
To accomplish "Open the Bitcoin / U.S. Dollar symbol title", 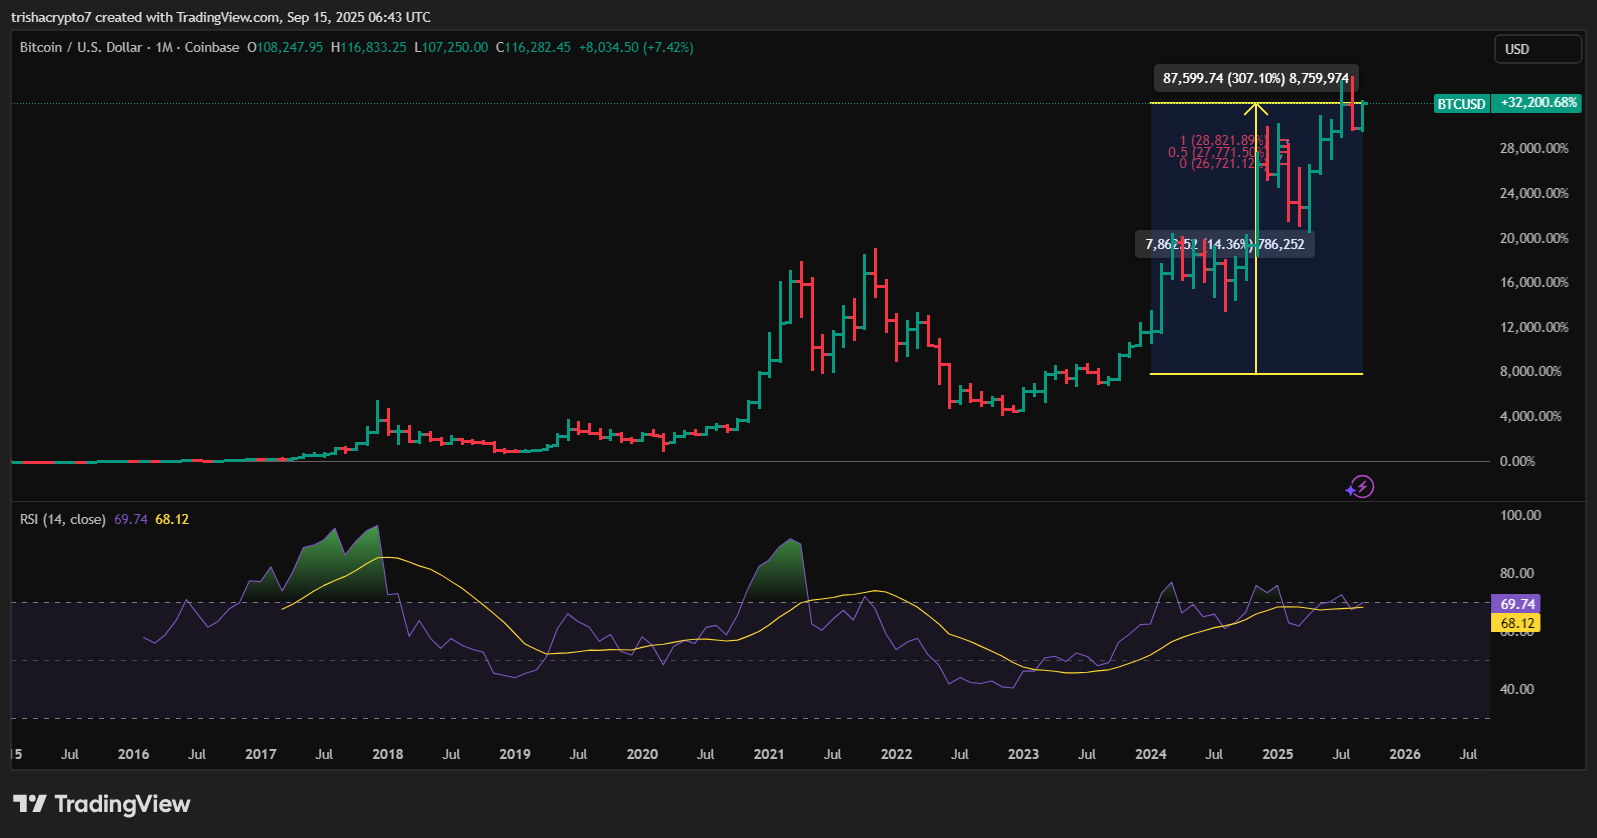I will coord(81,47).
